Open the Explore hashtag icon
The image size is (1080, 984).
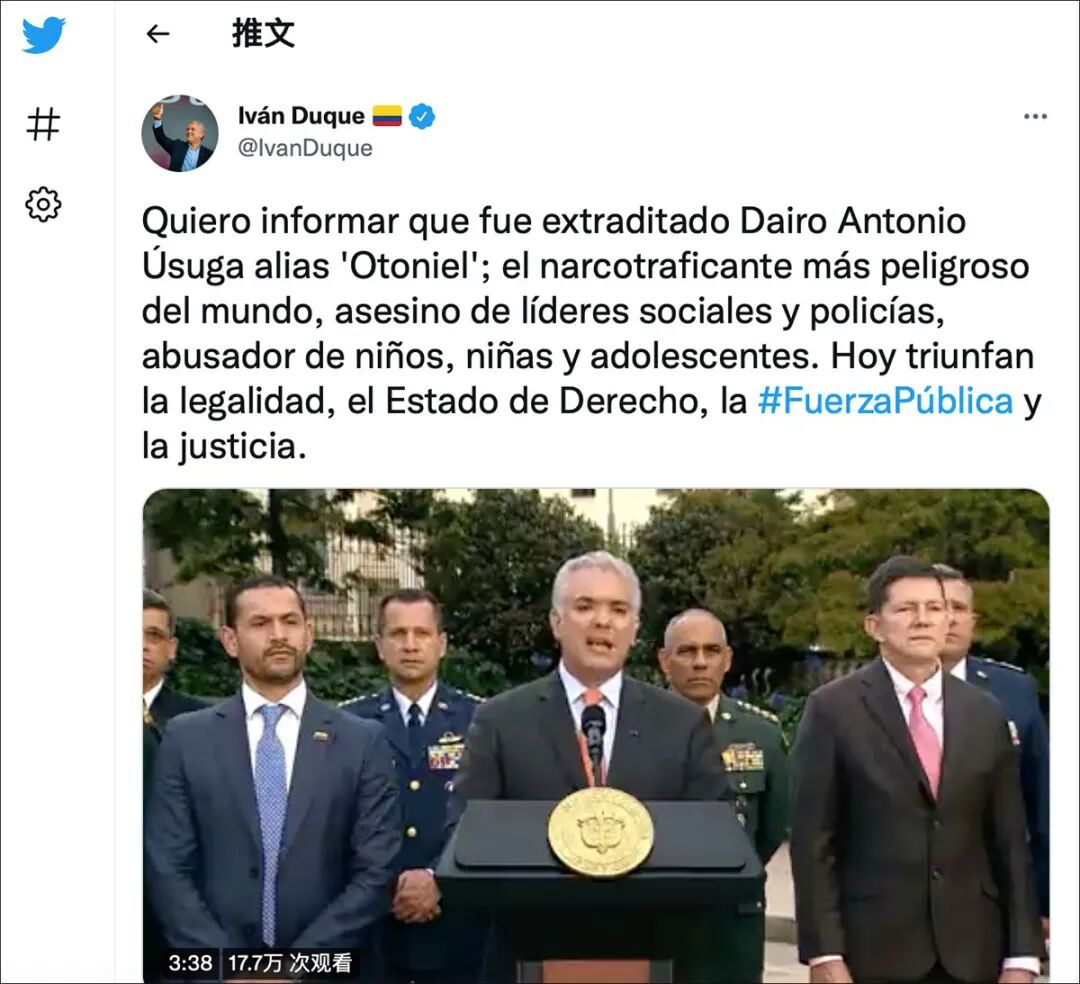[43, 124]
